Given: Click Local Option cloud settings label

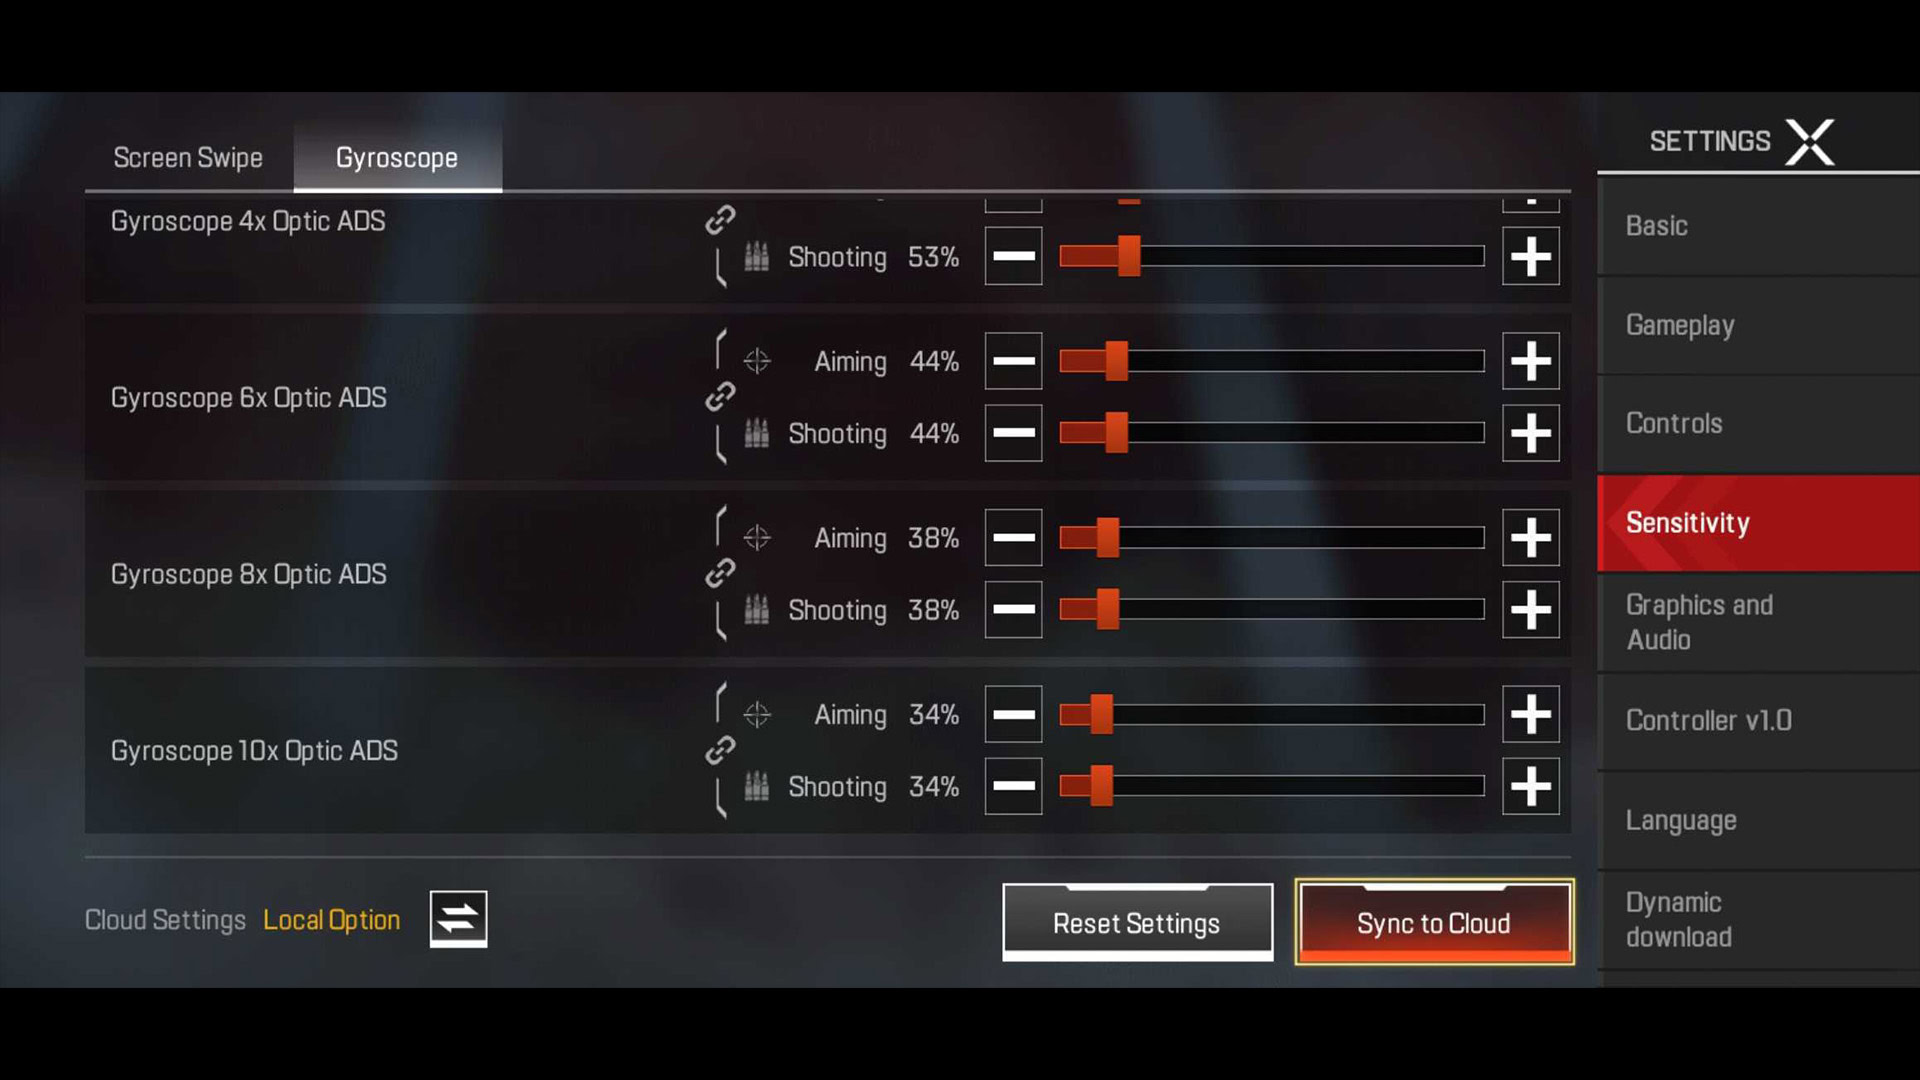Looking at the screenshot, I should 331,919.
